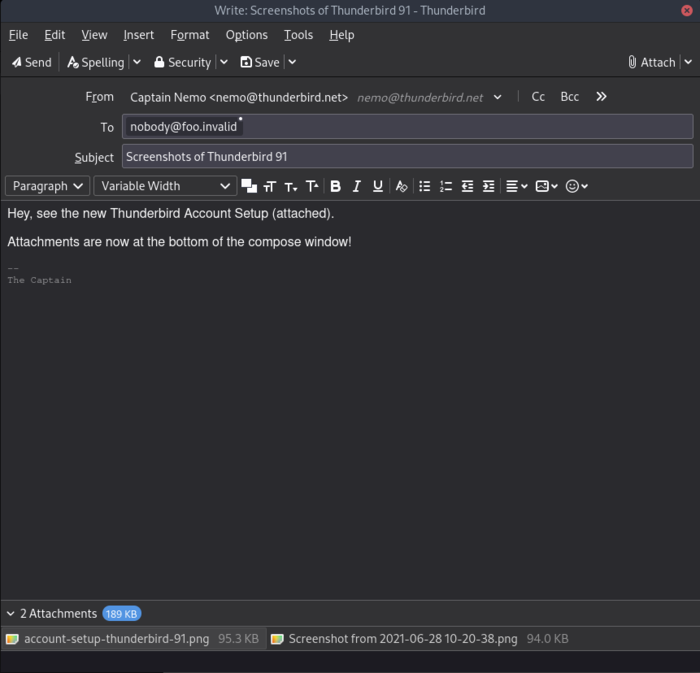The image size is (700, 673).
Task: Open the Paragraph style dropdown
Action: pyautogui.click(x=47, y=186)
